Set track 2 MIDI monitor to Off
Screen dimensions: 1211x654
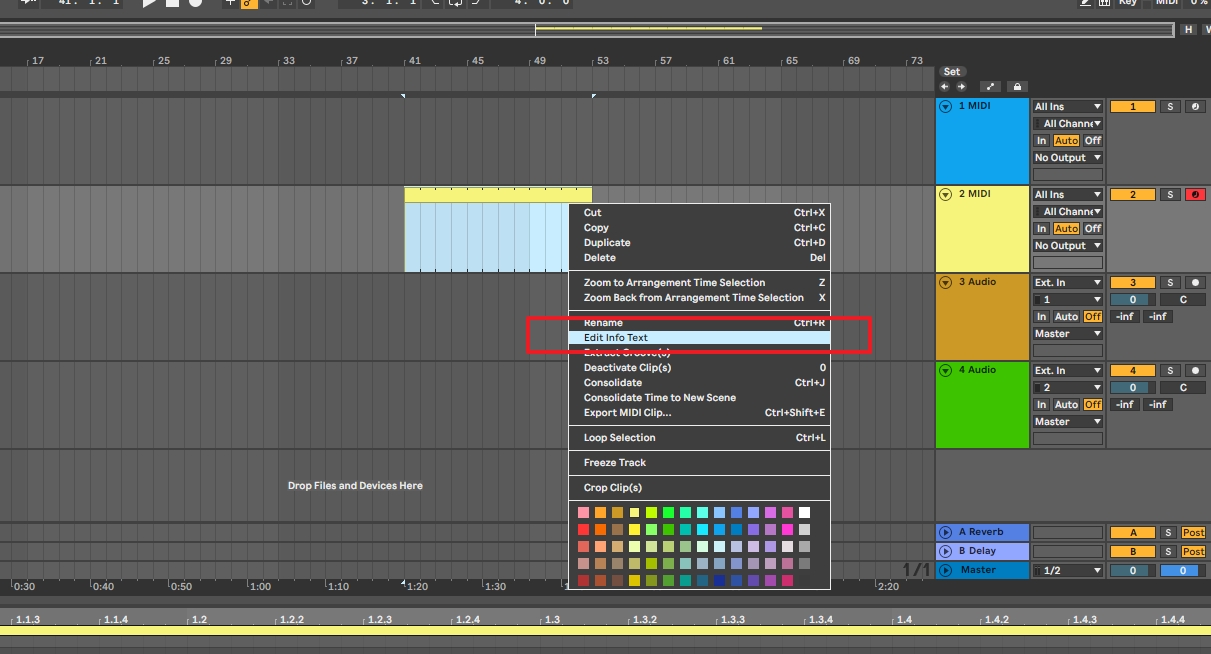coord(1093,229)
